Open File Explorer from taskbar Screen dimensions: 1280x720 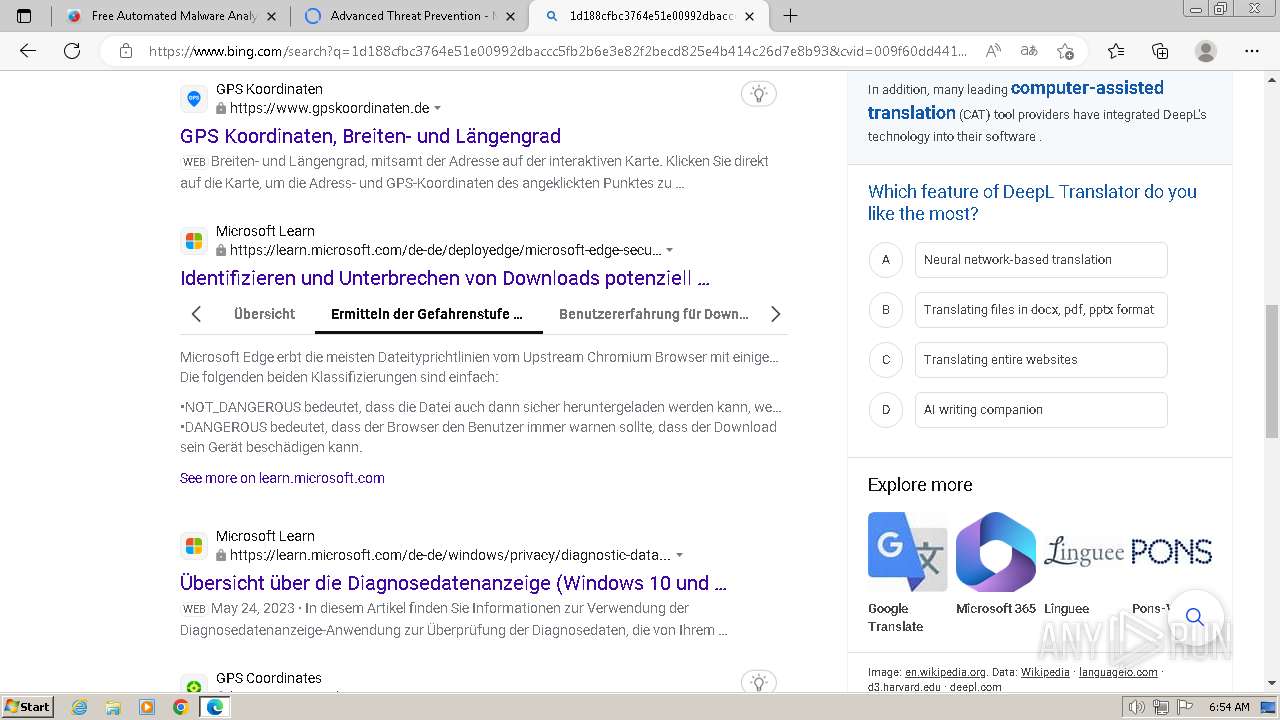click(x=113, y=707)
